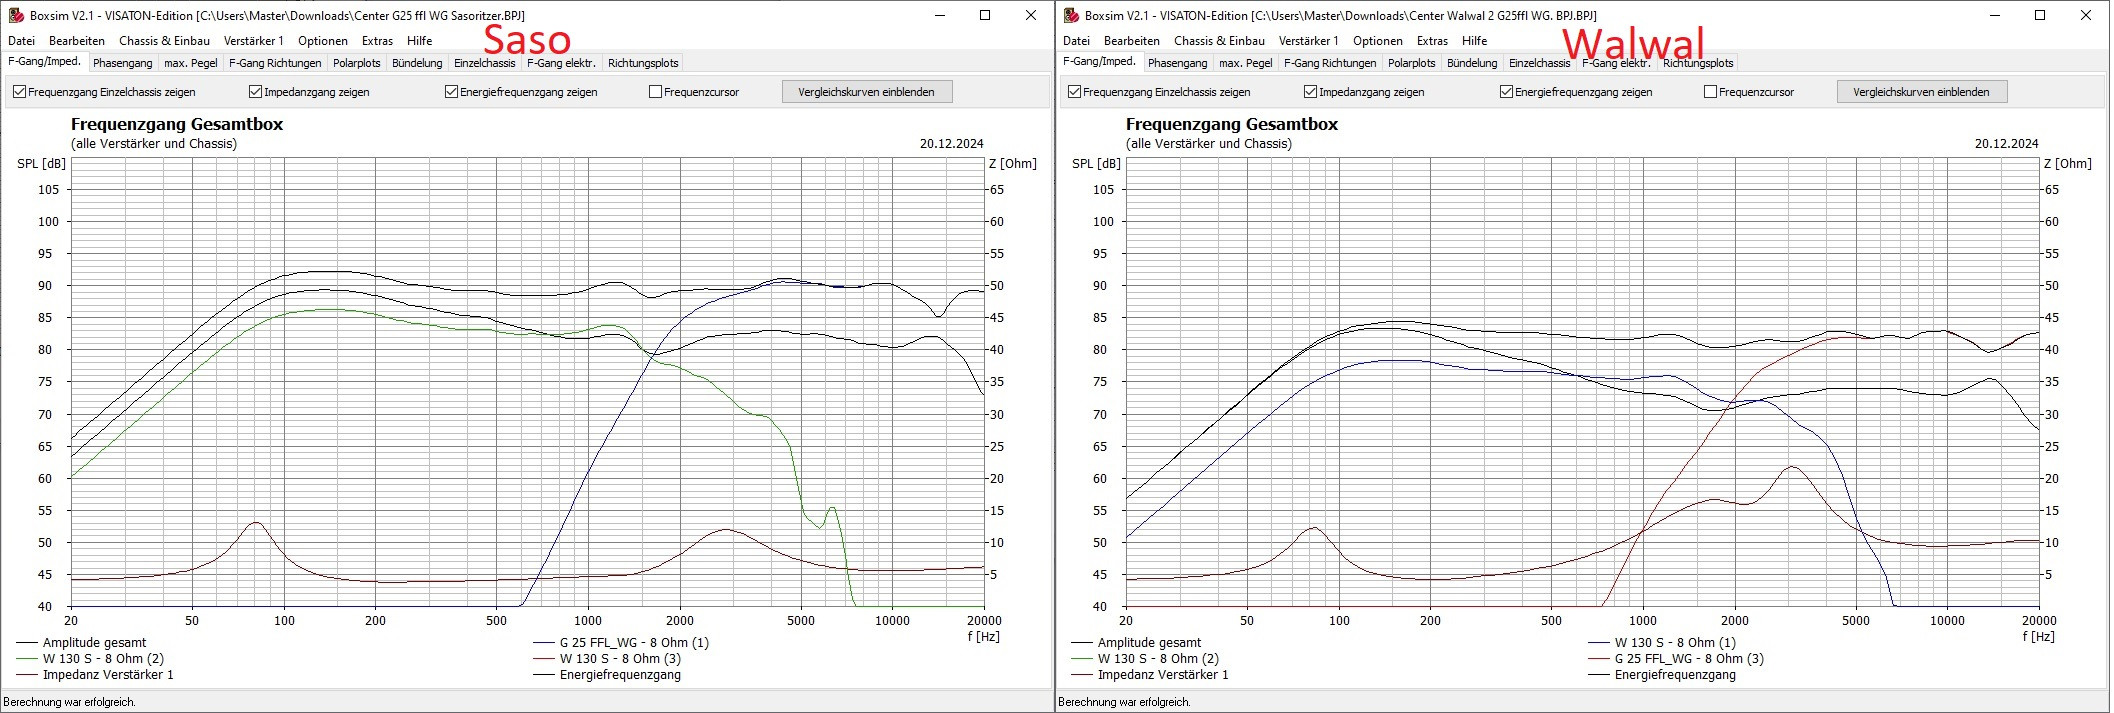Open Datei menu in Walwal window
The image size is (2114, 713).
pos(1076,41)
